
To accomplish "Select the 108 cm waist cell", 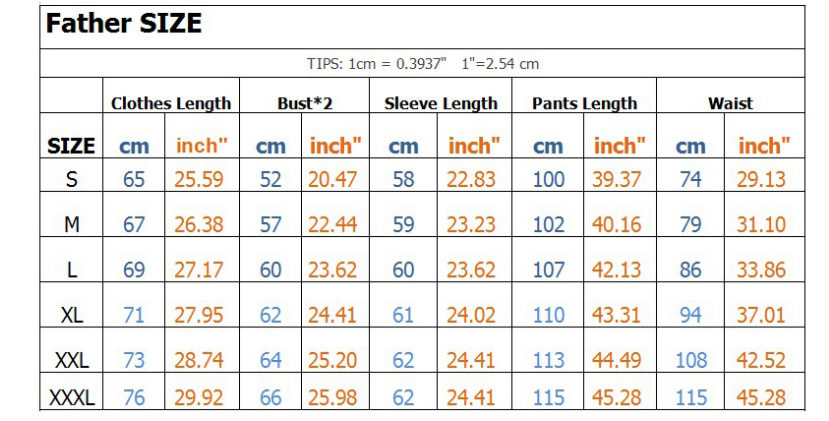I will [691, 360].
